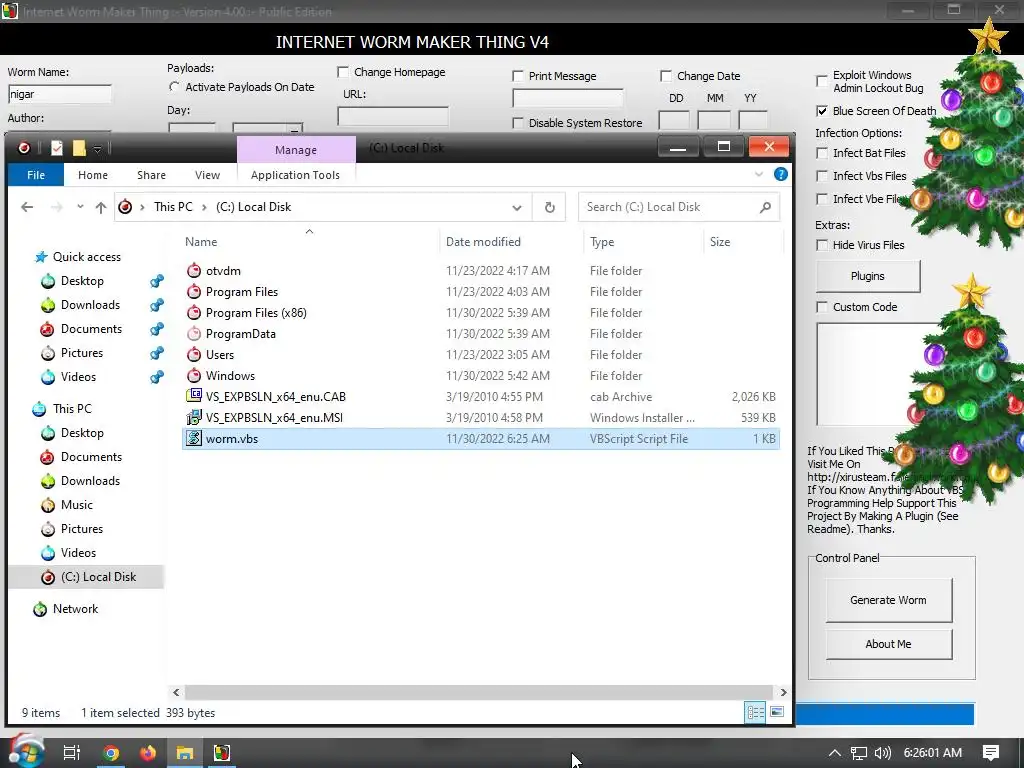The height and width of the screenshot is (768, 1024).
Task: Click the VS_EXPBSLN_x64_enu.CAB archive icon
Action: tap(194, 396)
